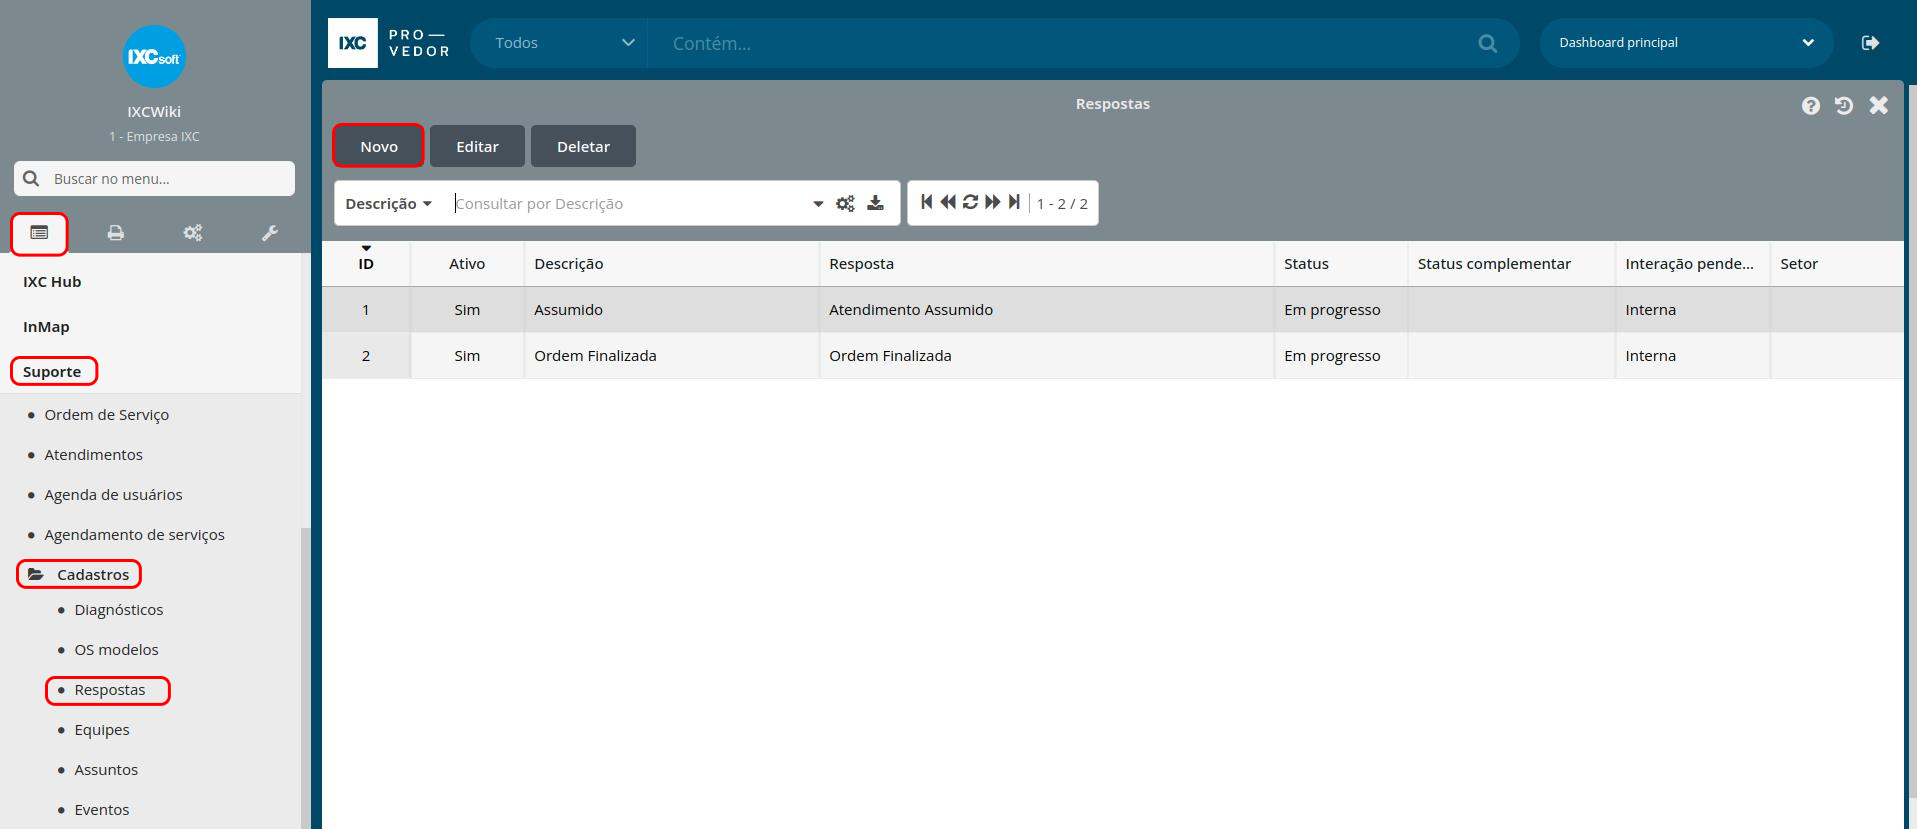Open the Dashboard principal dropdown
Viewport: 1917px width, 829px height.
(1686, 43)
